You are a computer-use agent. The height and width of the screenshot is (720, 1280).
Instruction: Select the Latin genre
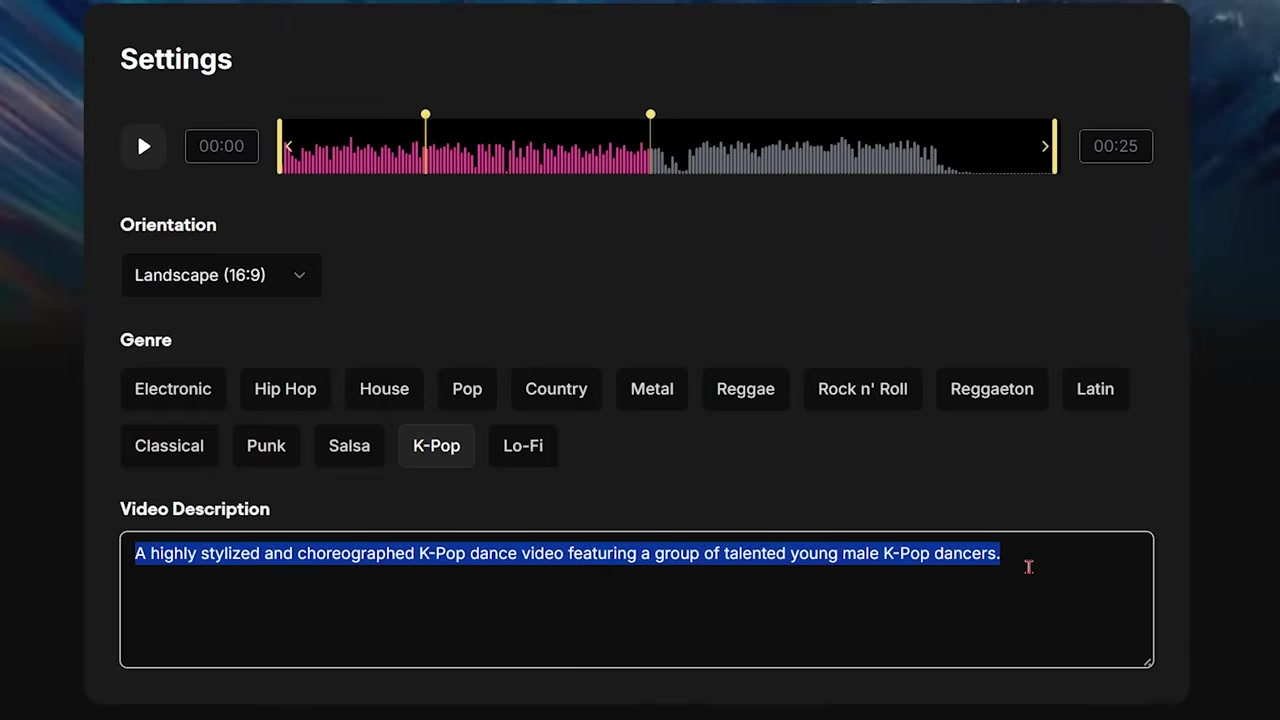pos(1095,389)
